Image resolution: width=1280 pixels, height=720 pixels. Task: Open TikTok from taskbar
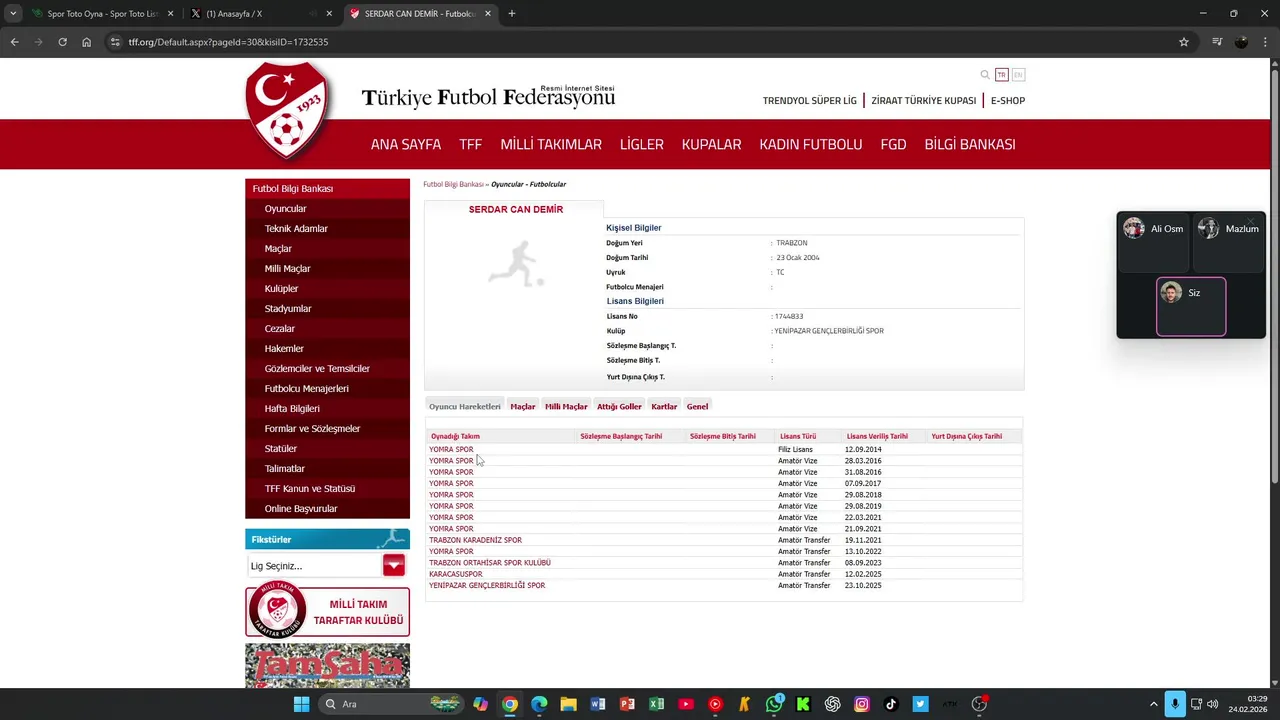[x=891, y=704]
